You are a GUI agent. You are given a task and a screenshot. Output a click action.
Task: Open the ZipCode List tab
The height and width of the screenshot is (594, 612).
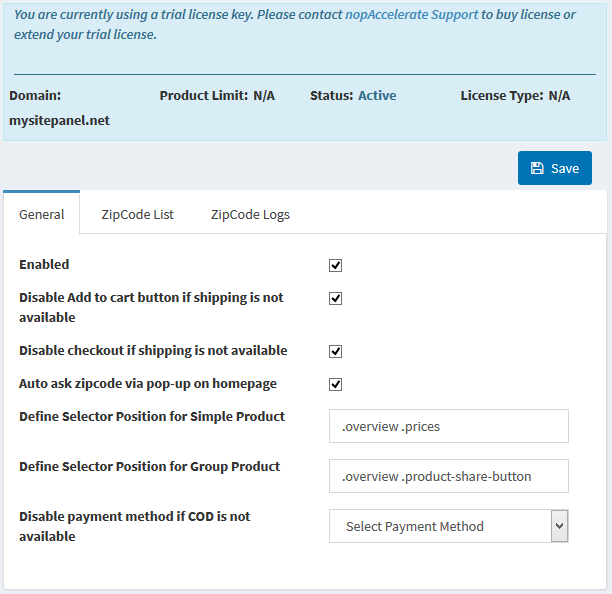pyautogui.click(x=137, y=214)
